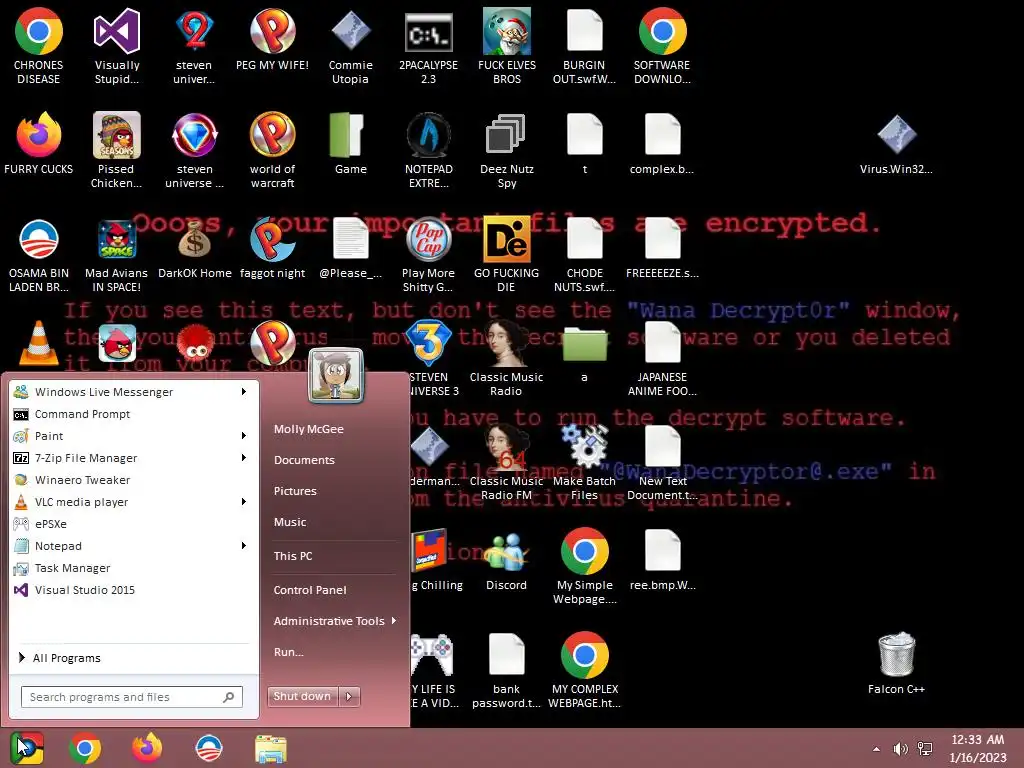Expand Windows Live Messenger submenu arrow
Viewport: 1024px width, 768px height.
tap(244, 392)
